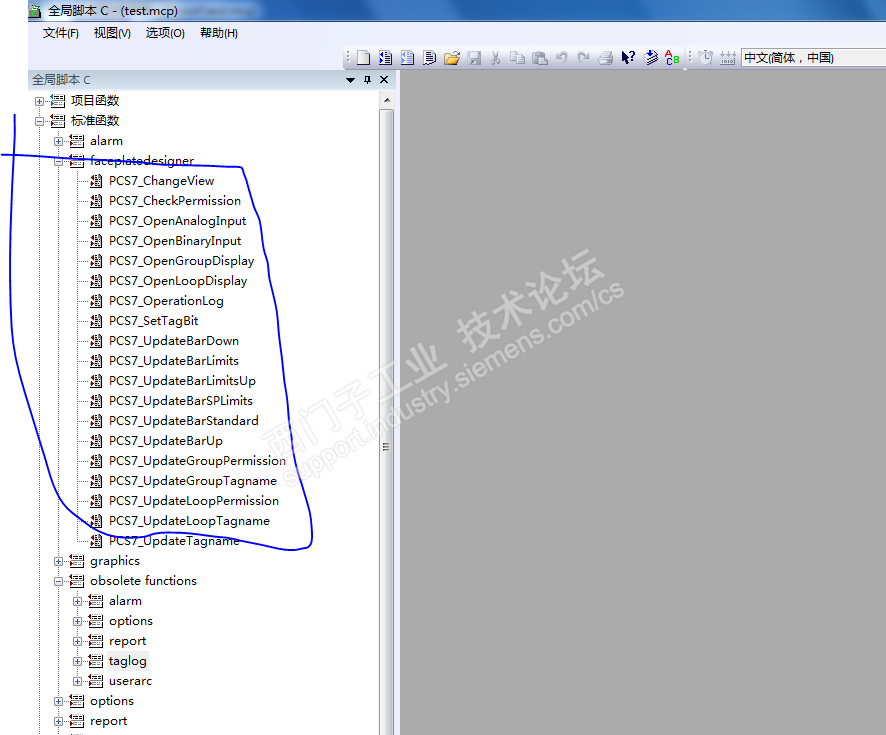Click the function icon next to PCS7_SetTagBit

pyautogui.click(x=97, y=321)
